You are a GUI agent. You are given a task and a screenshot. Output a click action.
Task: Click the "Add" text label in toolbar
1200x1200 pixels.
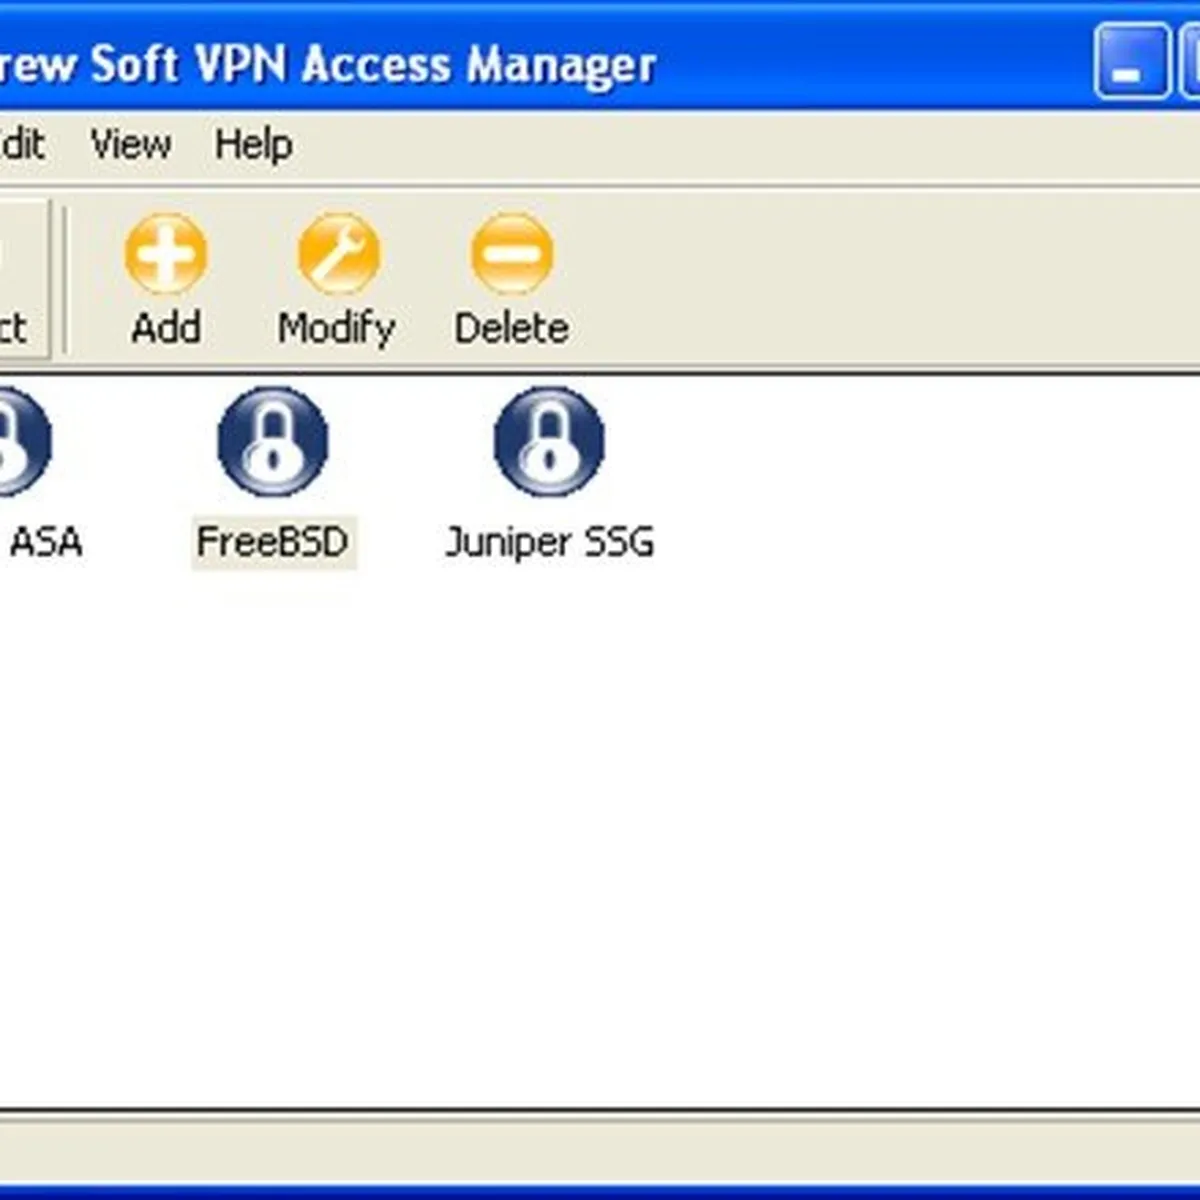(x=165, y=328)
